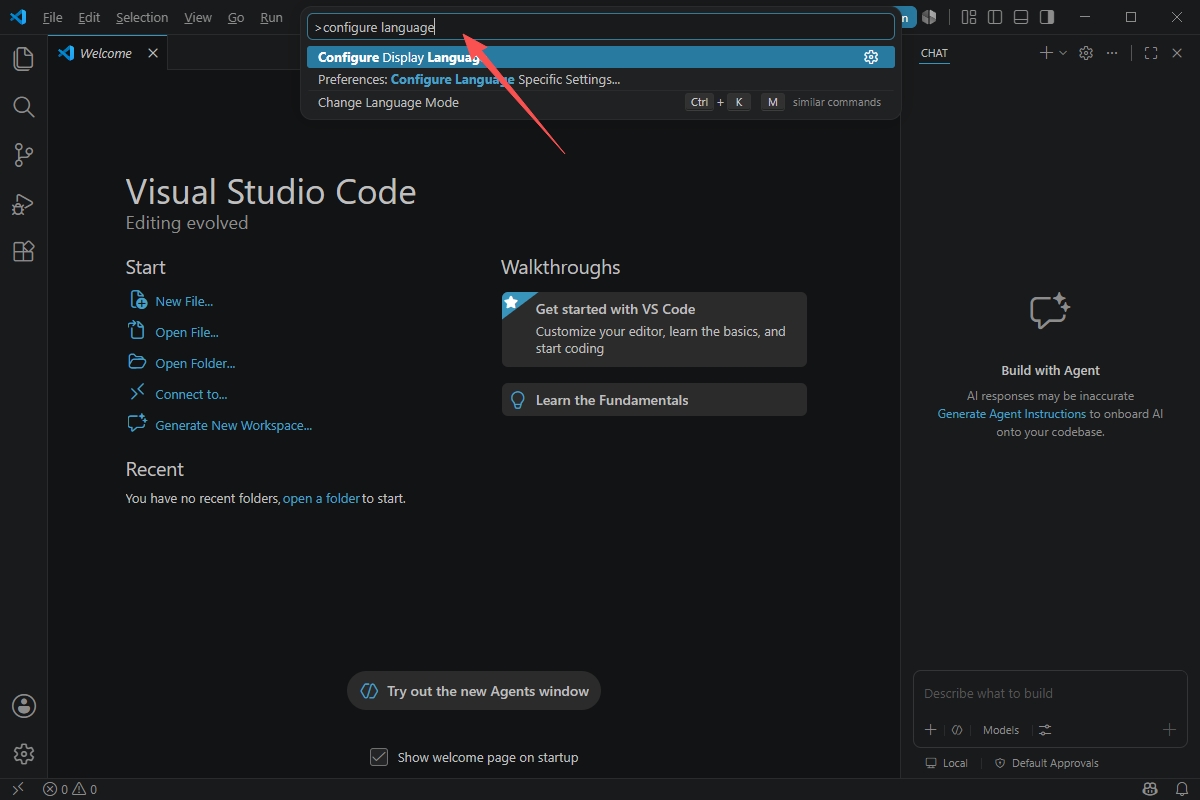The height and width of the screenshot is (800, 1200).
Task: Open the File menu
Action: click(53, 17)
